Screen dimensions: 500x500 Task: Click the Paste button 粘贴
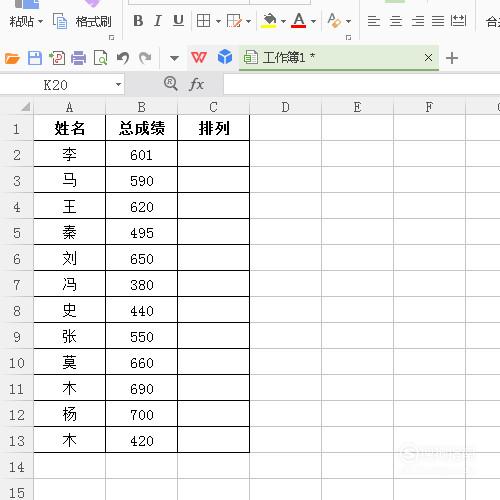pos(22,22)
